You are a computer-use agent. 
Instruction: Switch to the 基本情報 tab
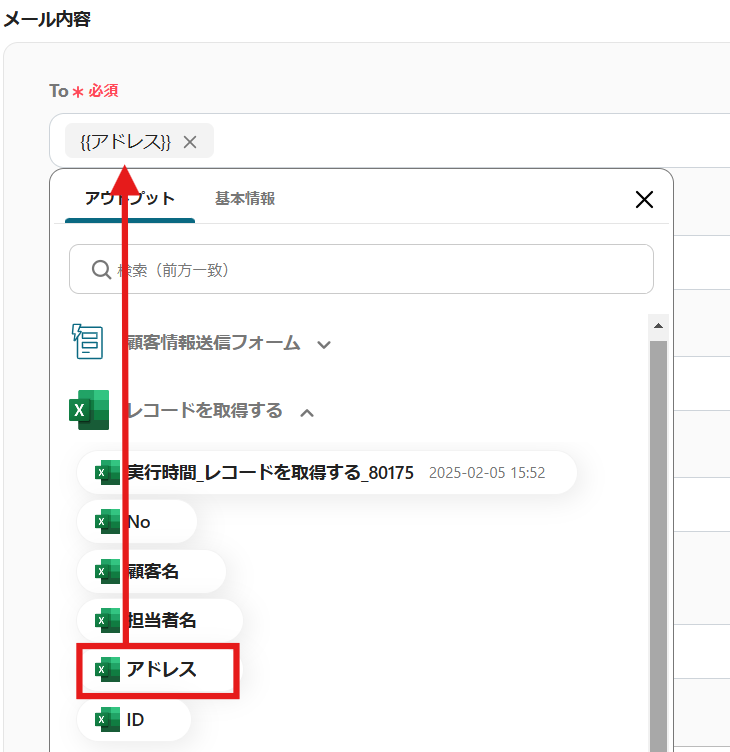coord(245,199)
